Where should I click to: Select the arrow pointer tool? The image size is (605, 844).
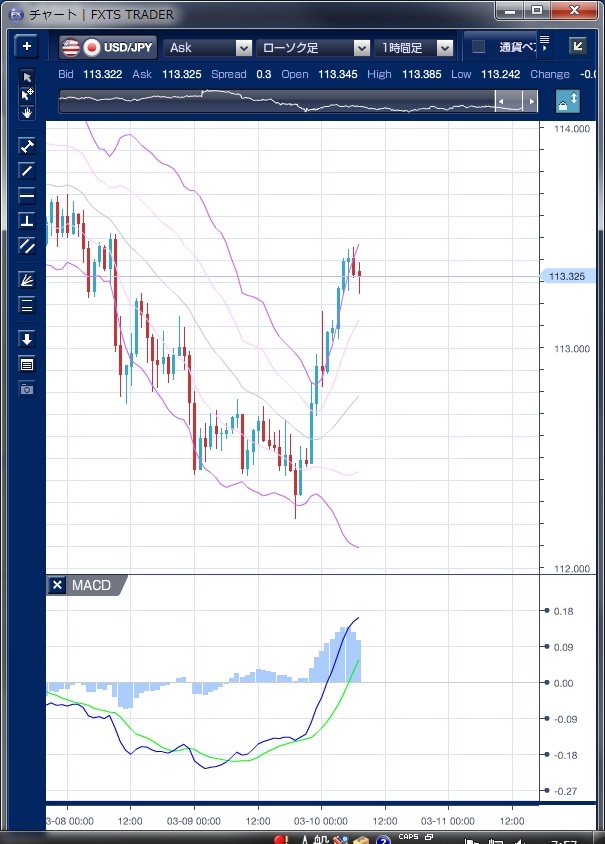coord(27,77)
